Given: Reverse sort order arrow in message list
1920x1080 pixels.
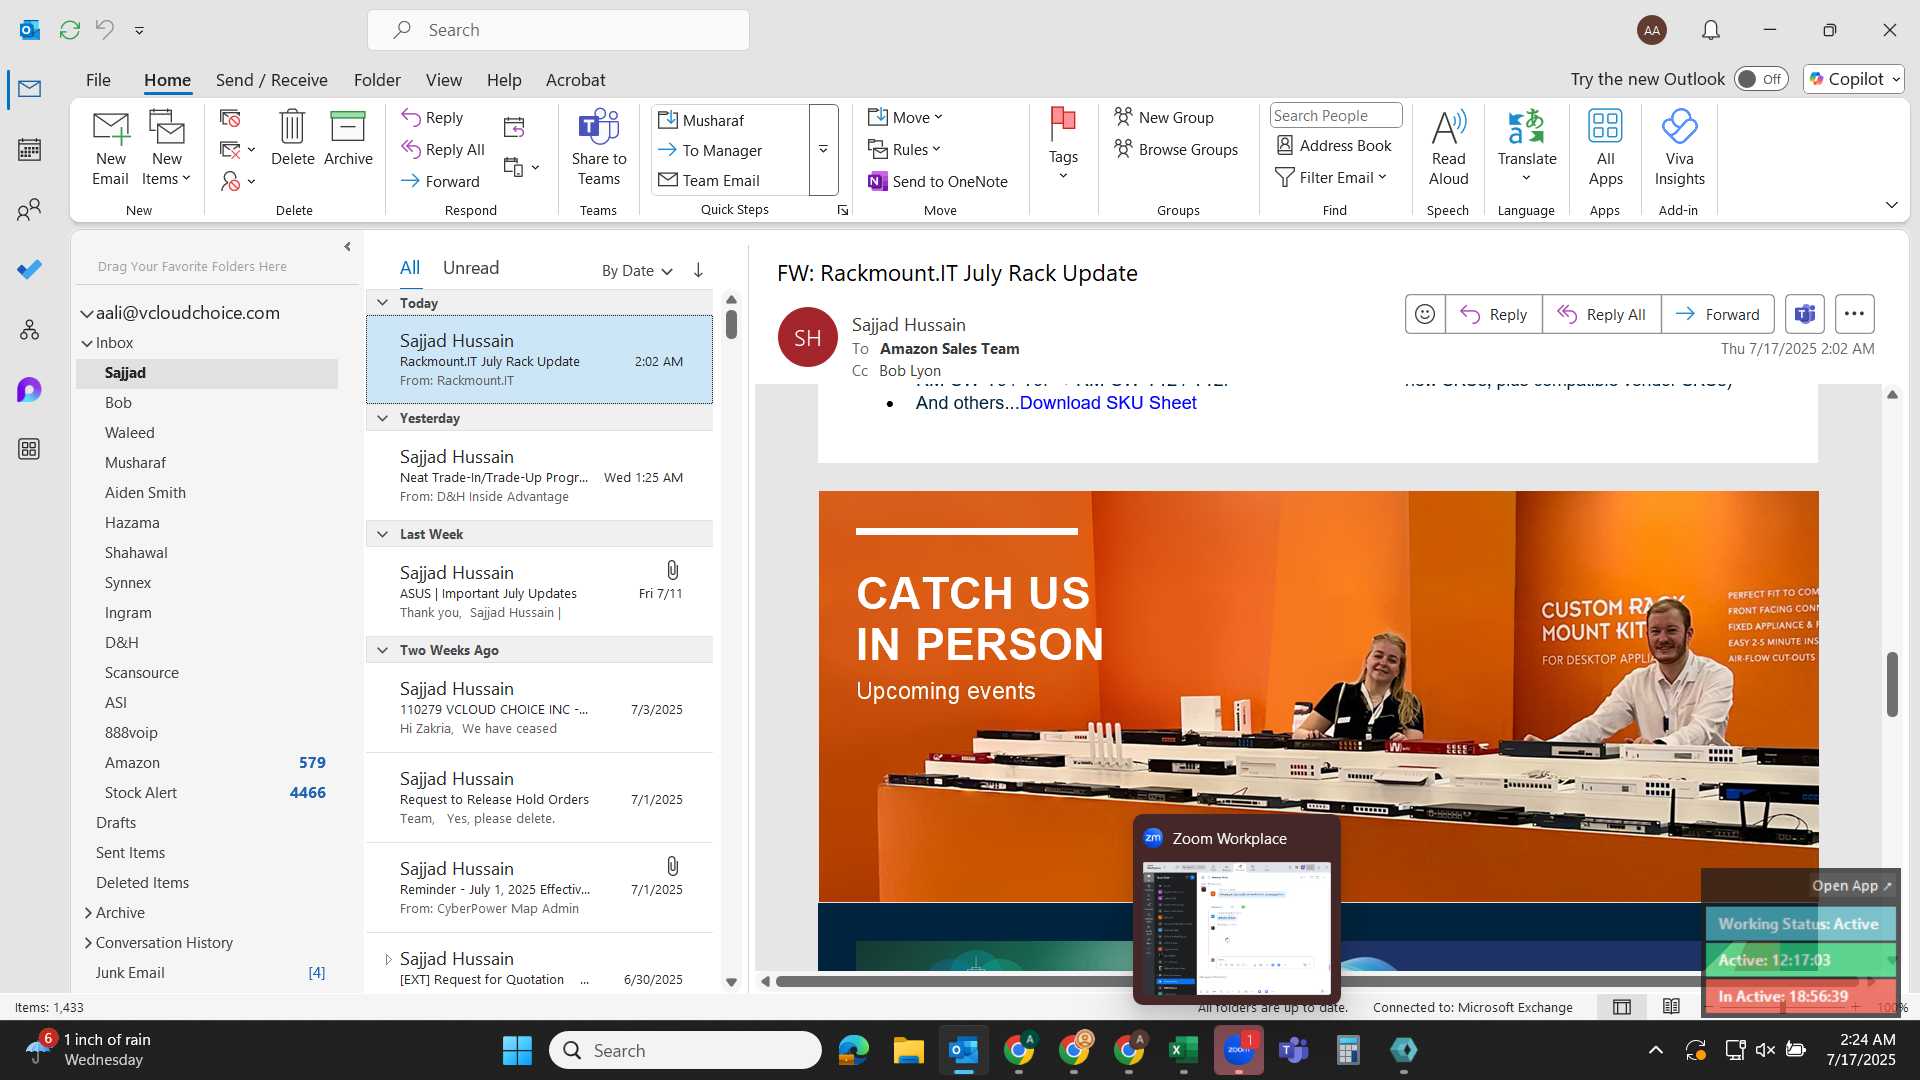Looking at the screenshot, I should (698, 270).
